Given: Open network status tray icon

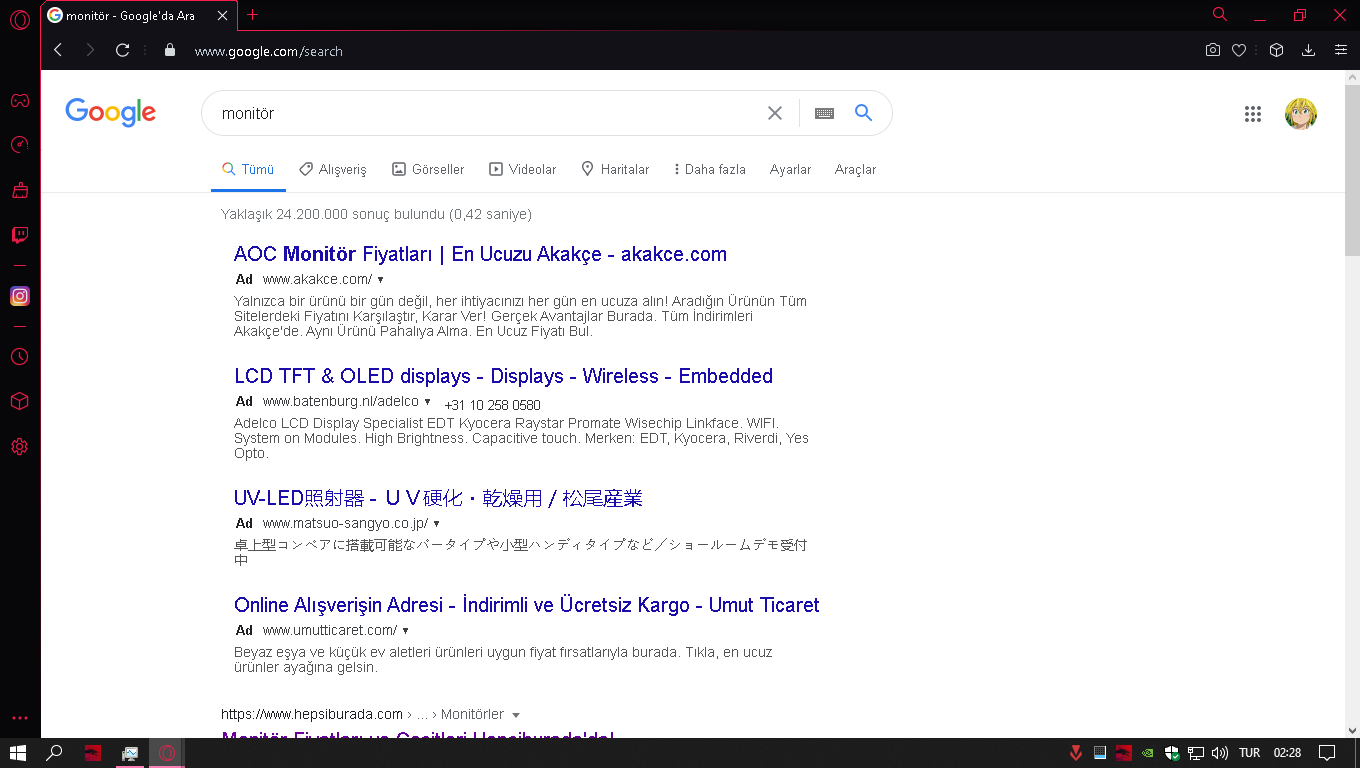Looking at the screenshot, I should (1195, 753).
